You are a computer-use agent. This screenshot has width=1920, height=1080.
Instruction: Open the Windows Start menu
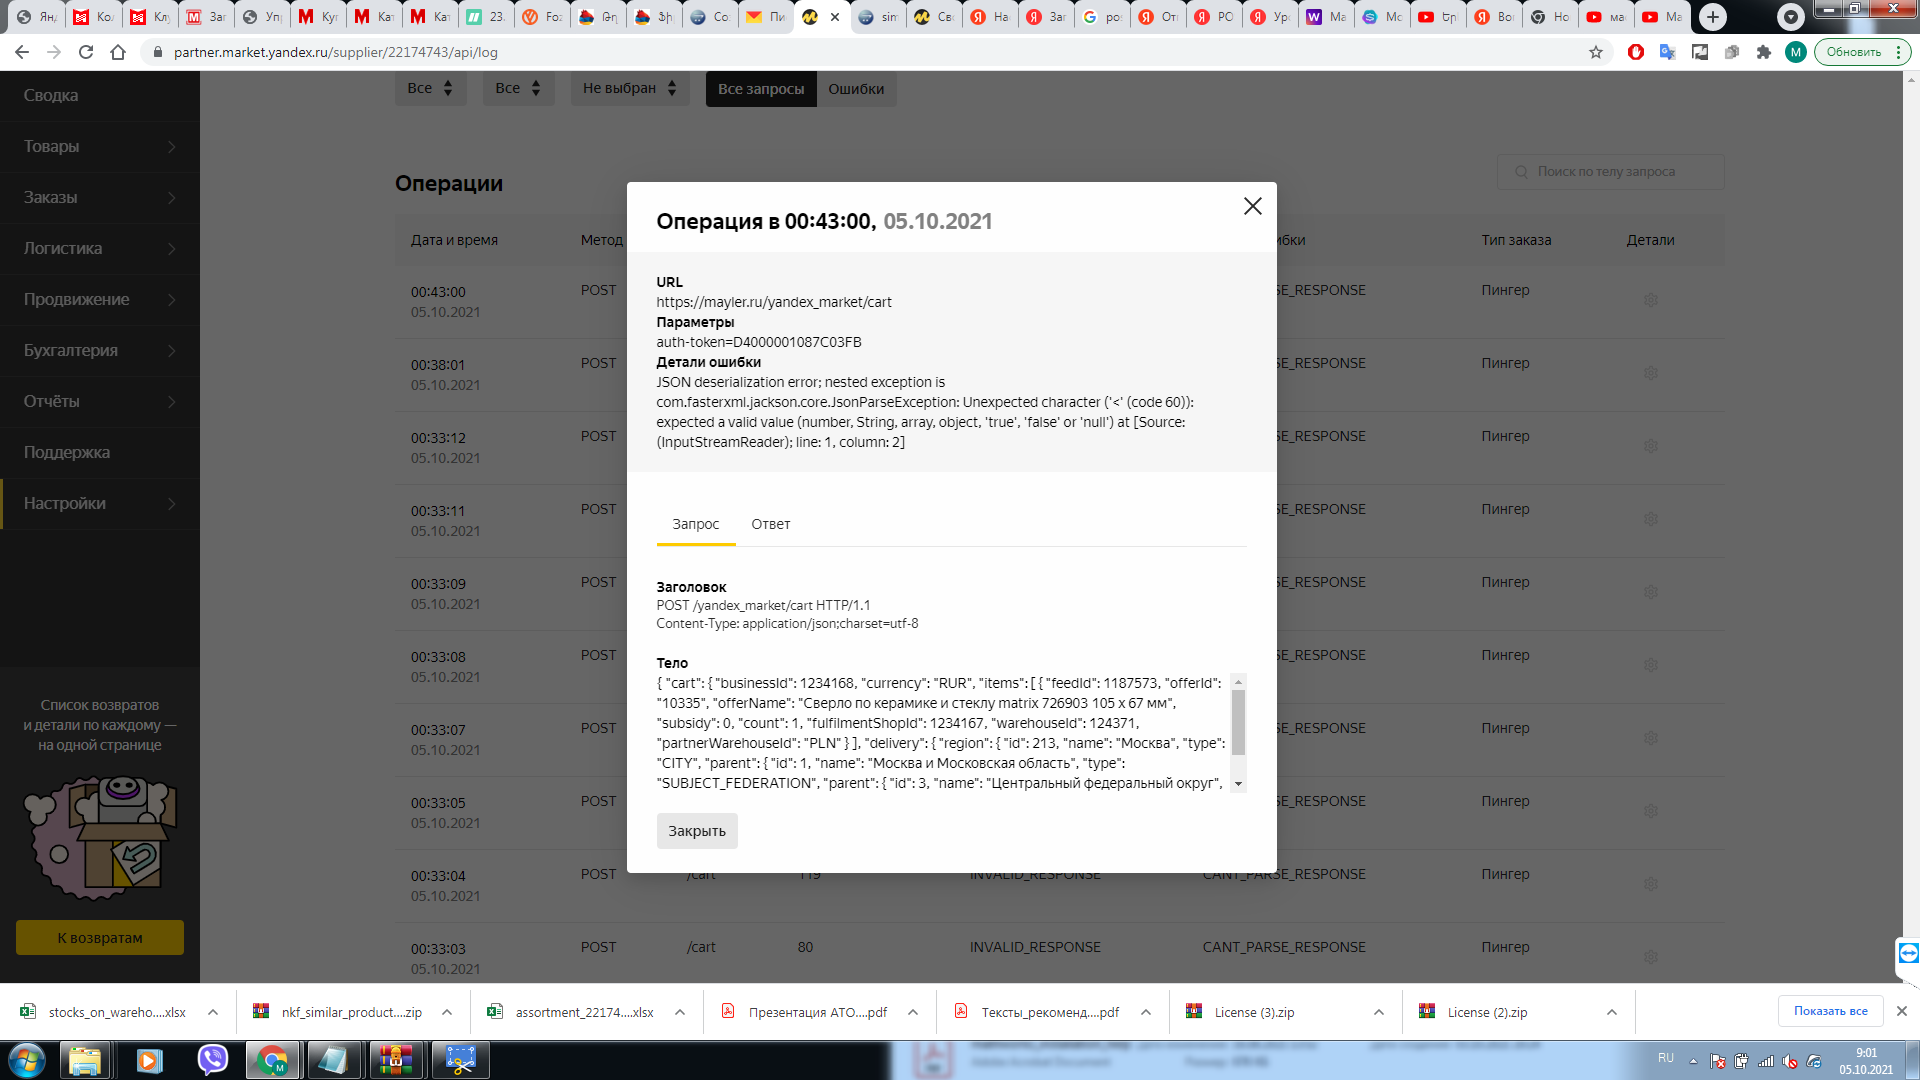point(27,1060)
